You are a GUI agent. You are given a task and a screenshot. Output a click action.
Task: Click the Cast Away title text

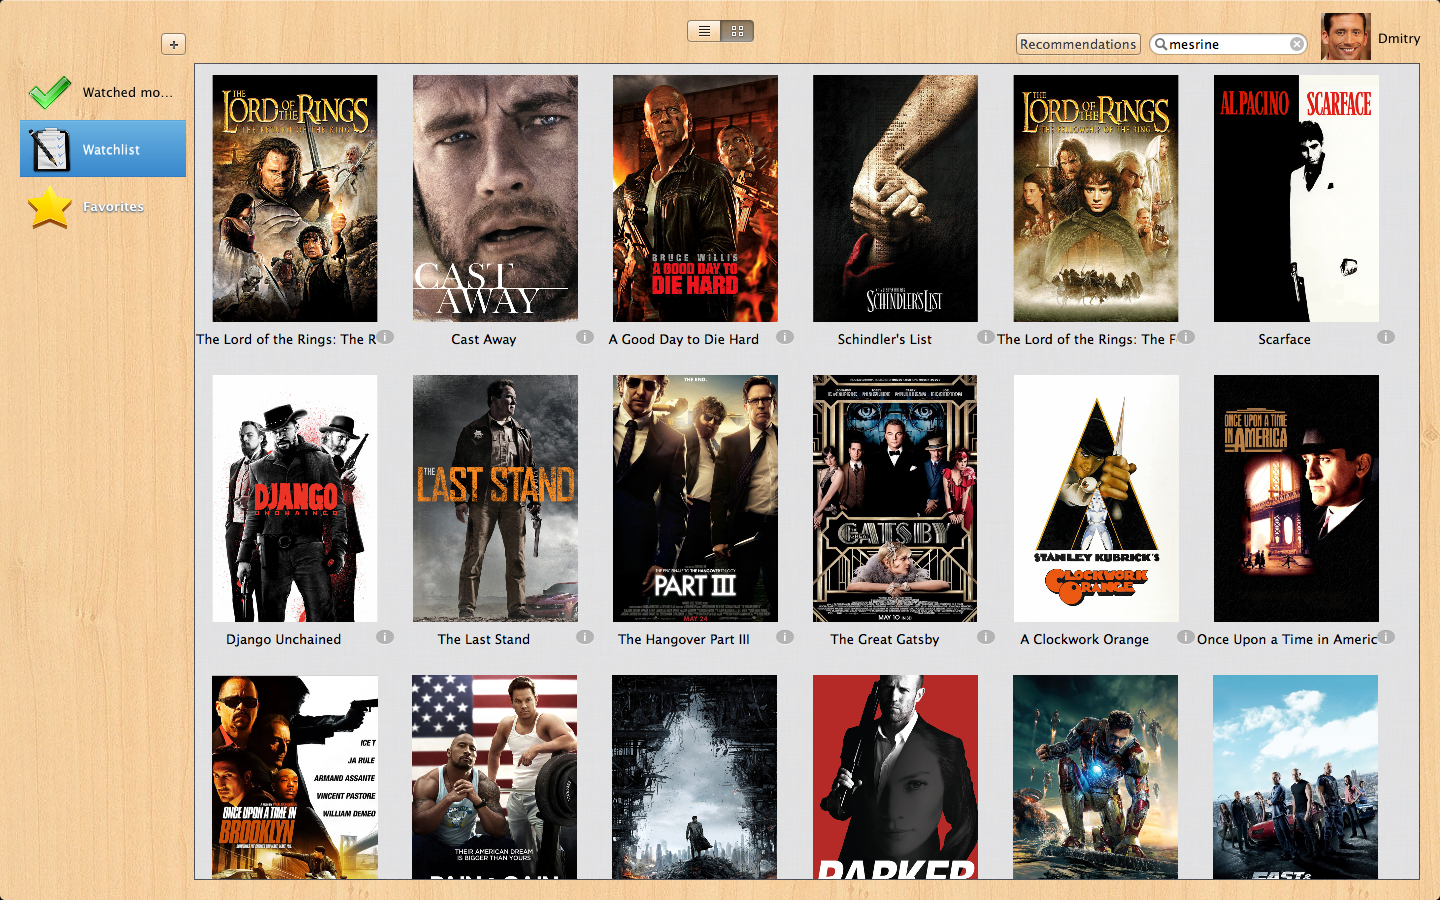point(484,339)
